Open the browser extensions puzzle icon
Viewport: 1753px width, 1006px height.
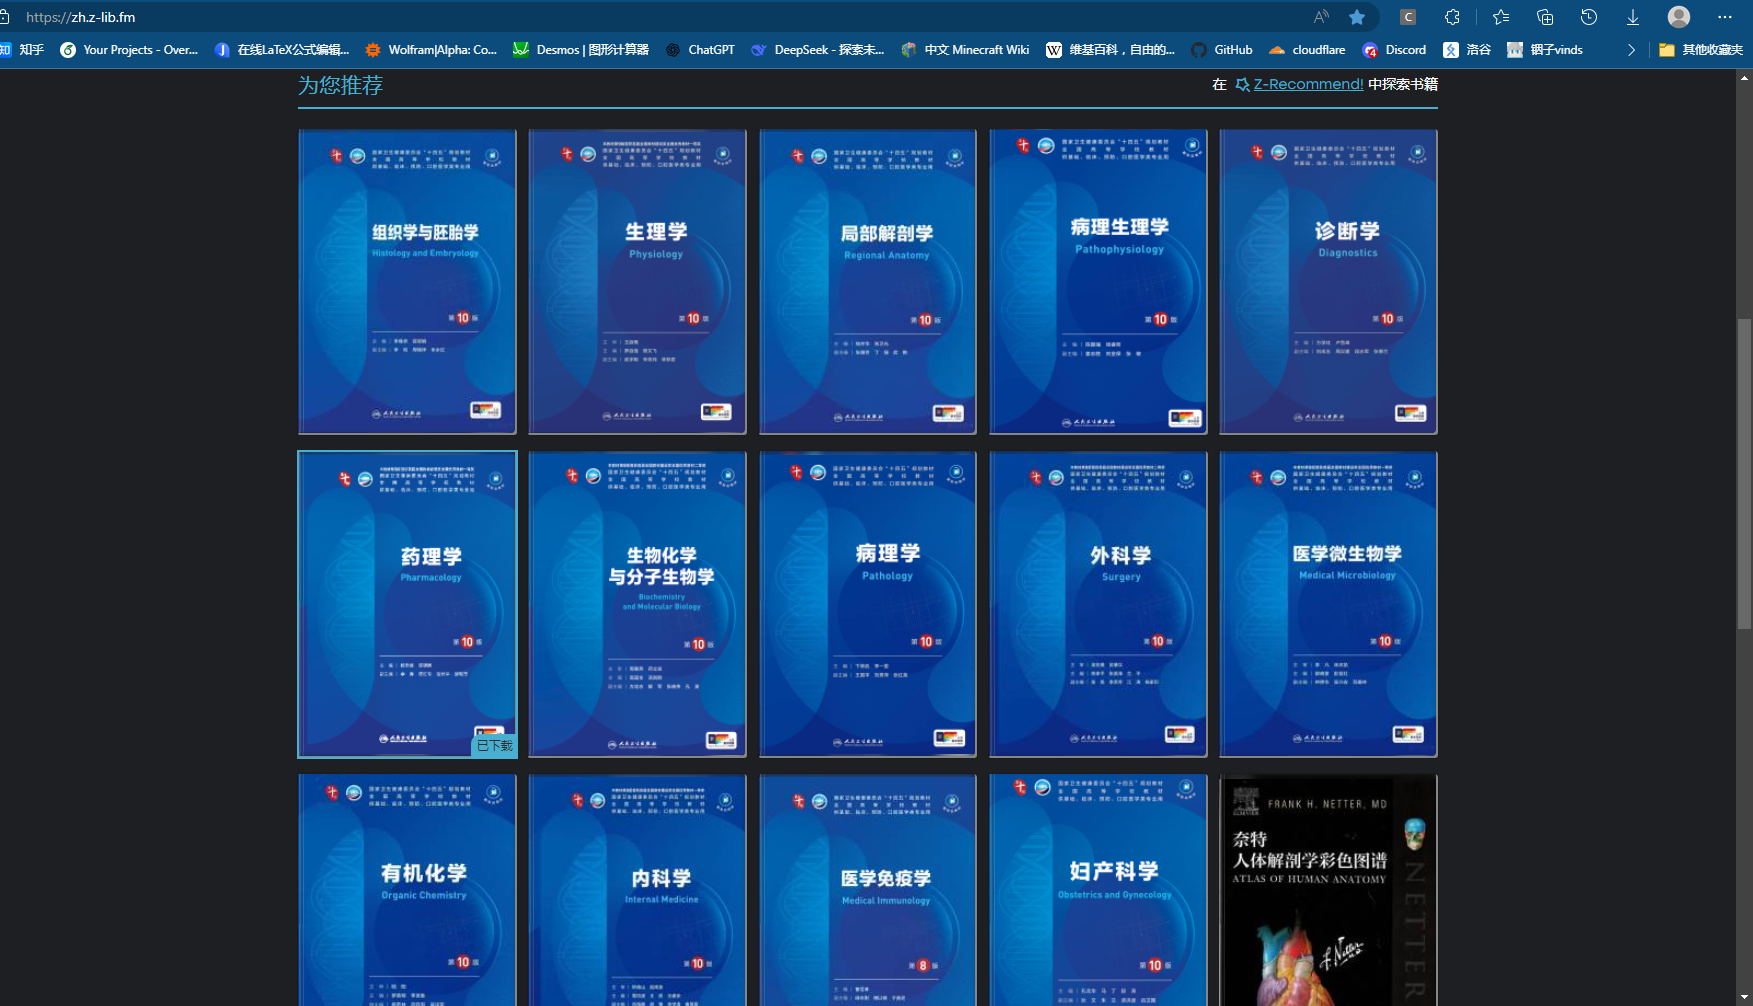(x=1452, y=17)
